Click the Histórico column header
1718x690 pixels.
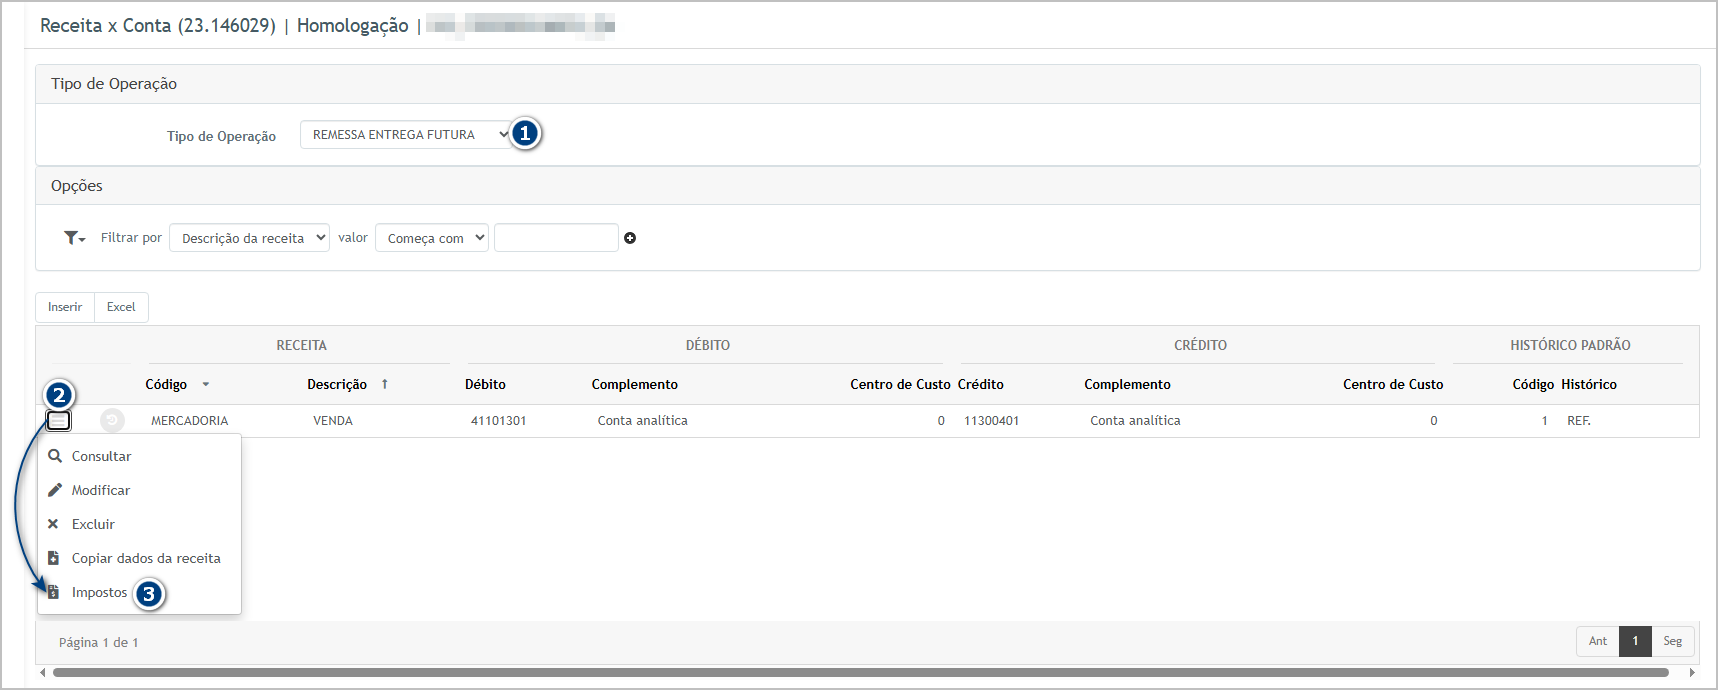1589,384
